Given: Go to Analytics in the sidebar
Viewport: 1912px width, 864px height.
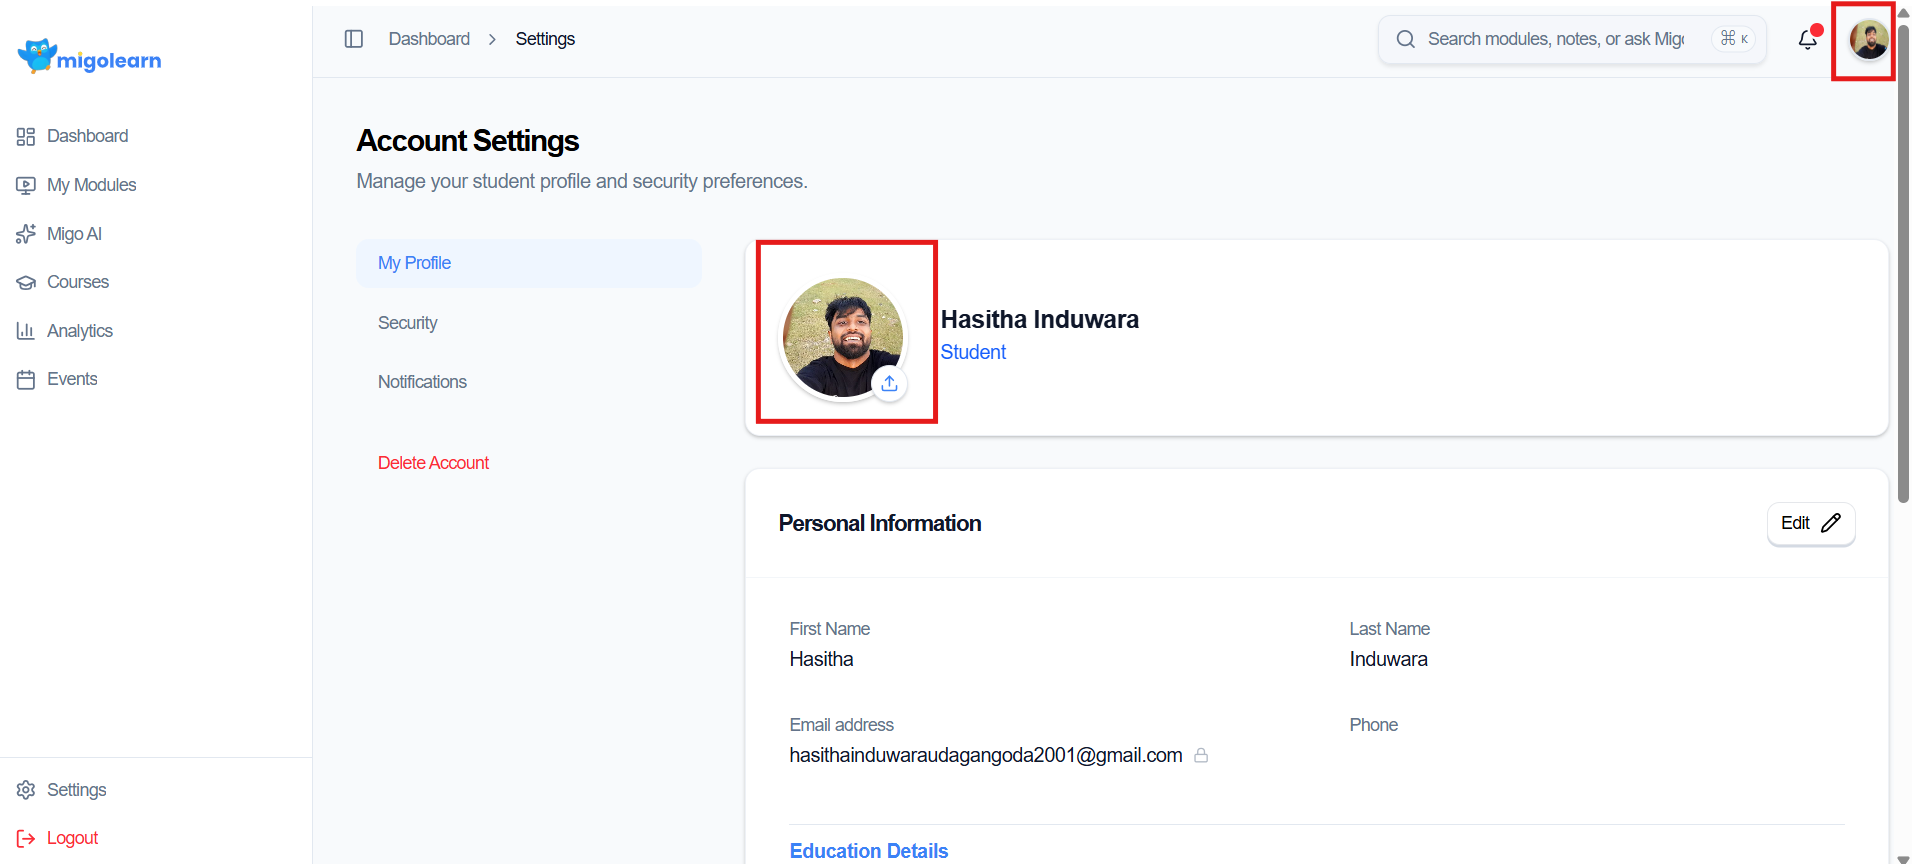Looking at the screenshot, I should [x=79, y=331].
